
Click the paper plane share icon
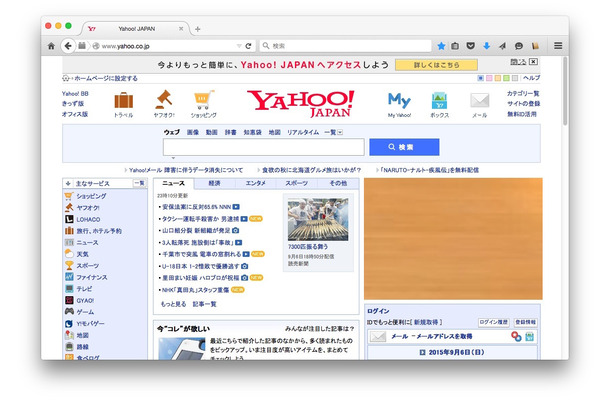point(503,46)
